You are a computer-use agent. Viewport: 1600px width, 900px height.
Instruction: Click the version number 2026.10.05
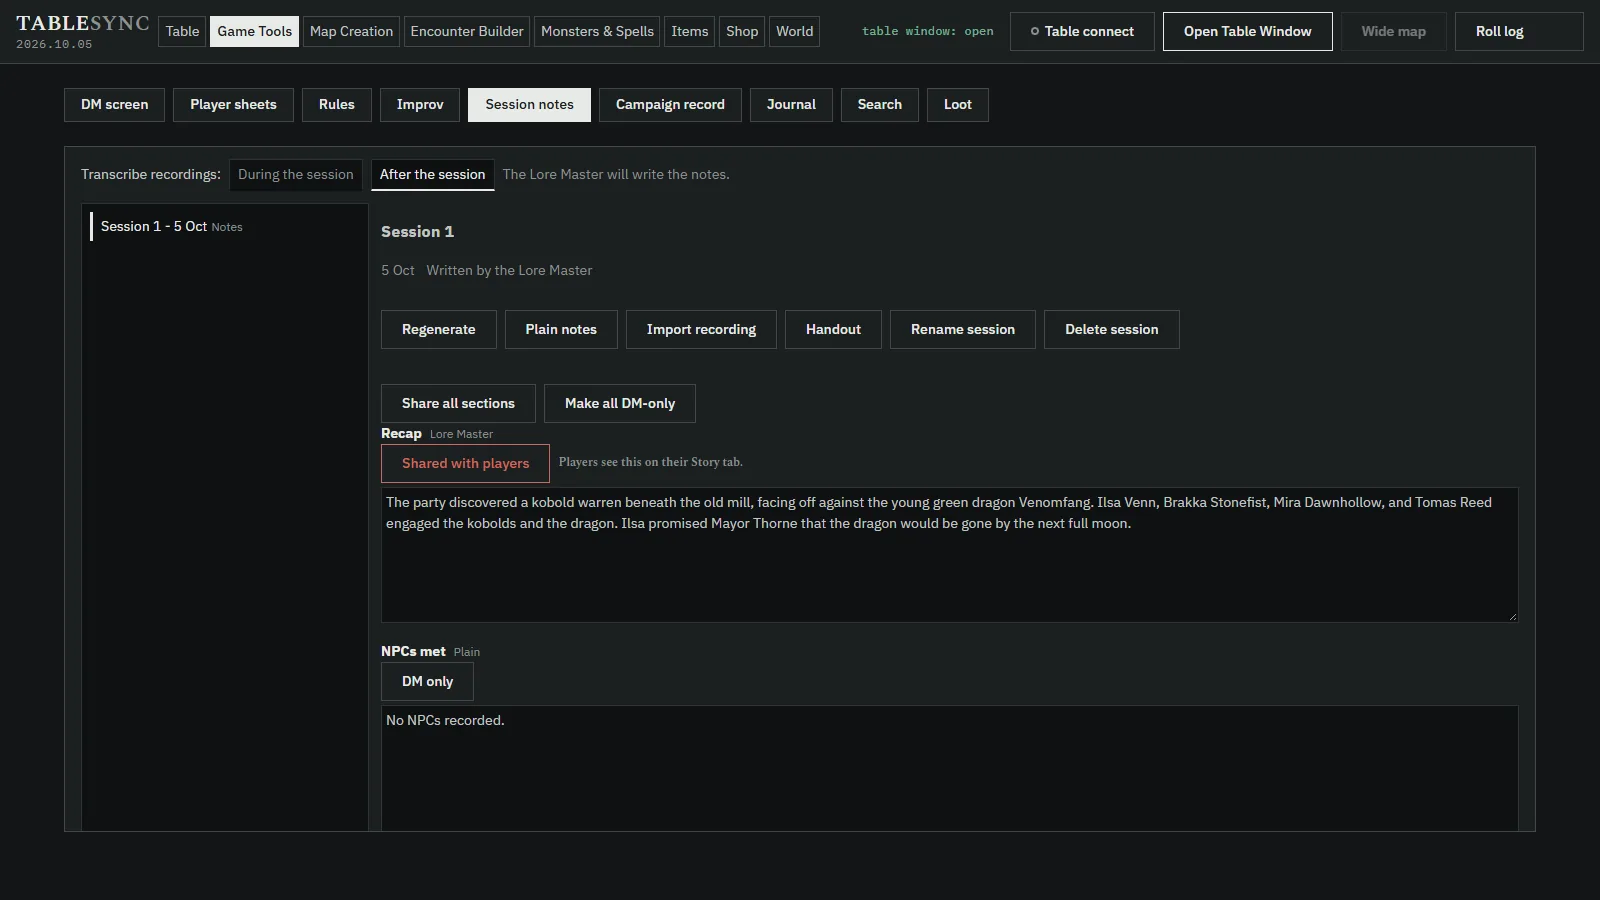click(x=54, y=44)
